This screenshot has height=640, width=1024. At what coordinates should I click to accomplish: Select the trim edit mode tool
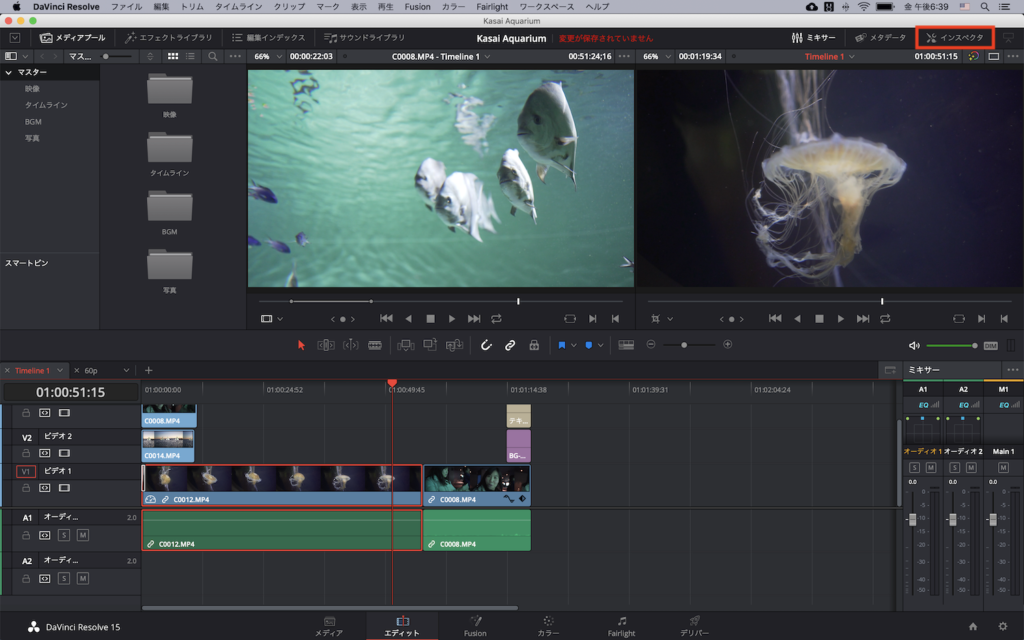pyautogui.click(x=325, y=344)
